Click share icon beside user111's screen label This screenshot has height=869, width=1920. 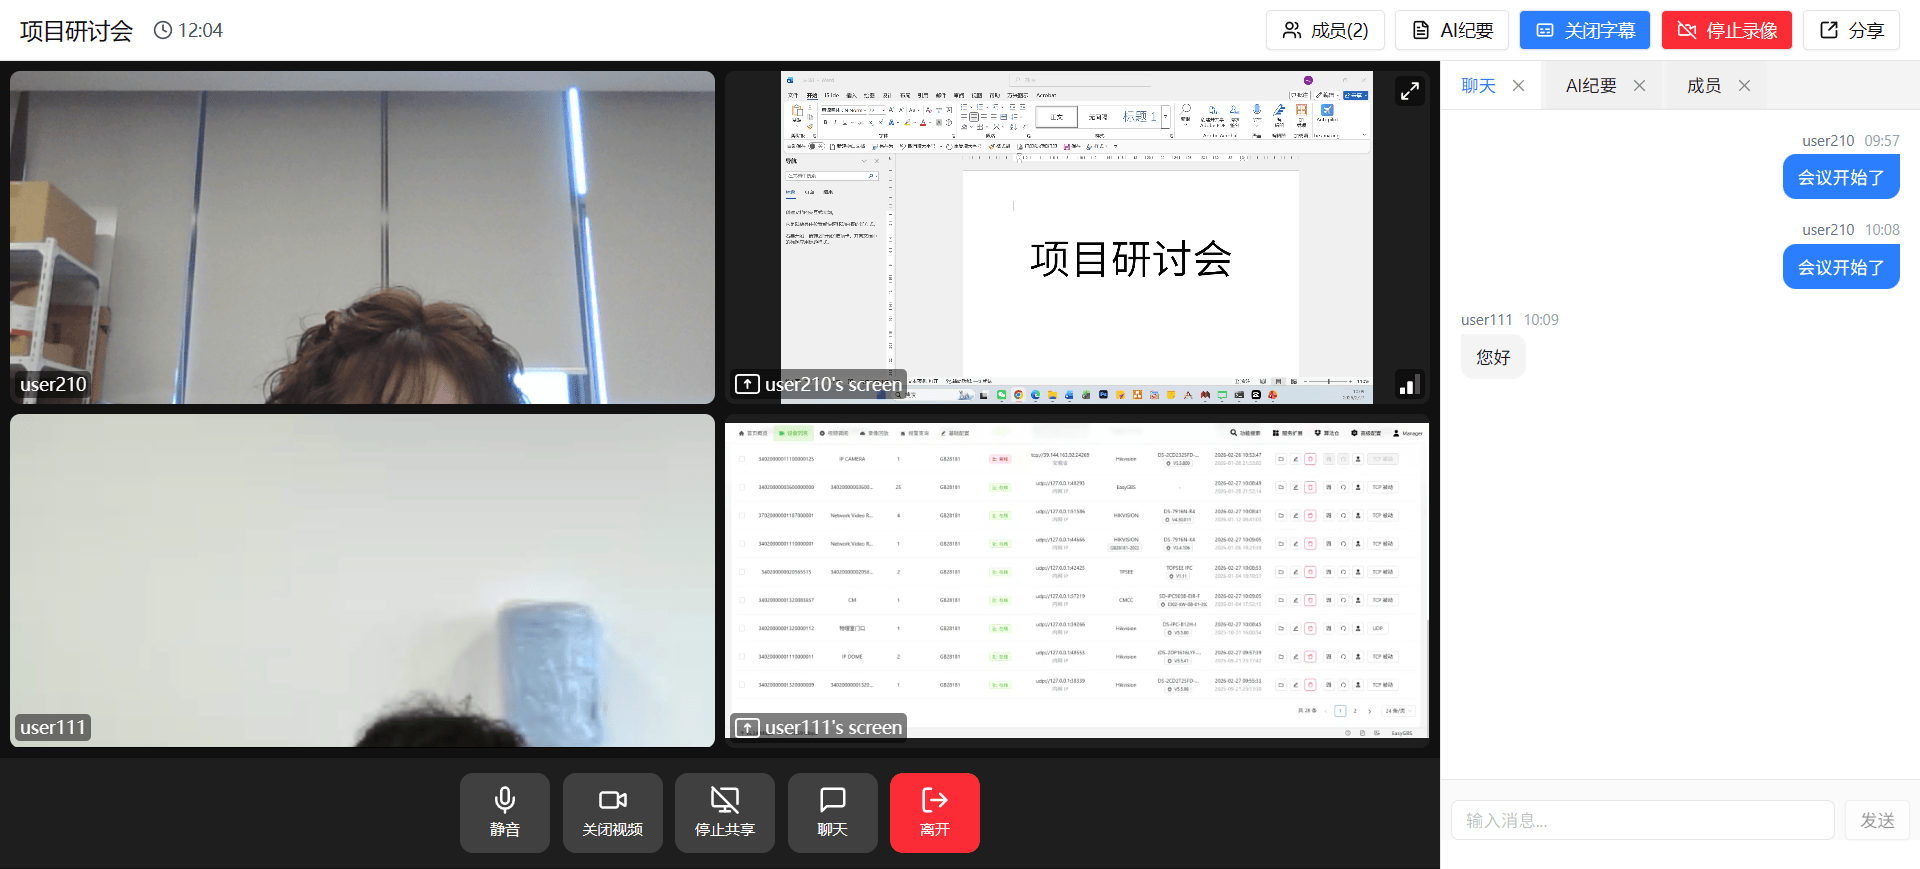click(x=747, y=727)
